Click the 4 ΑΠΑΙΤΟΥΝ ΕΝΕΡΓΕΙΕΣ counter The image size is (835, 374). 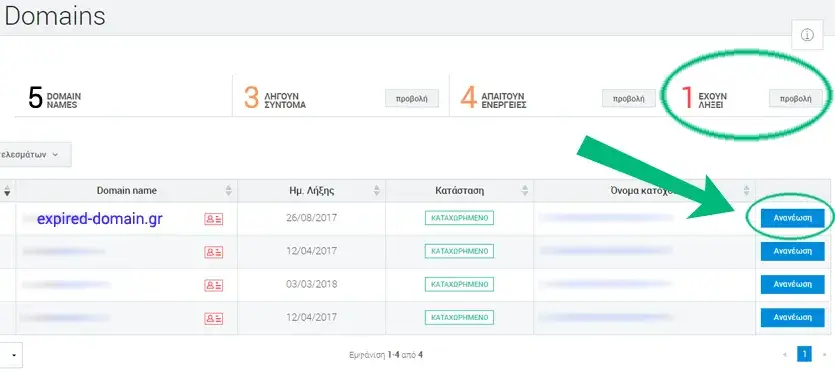click(x=493, y=99)
